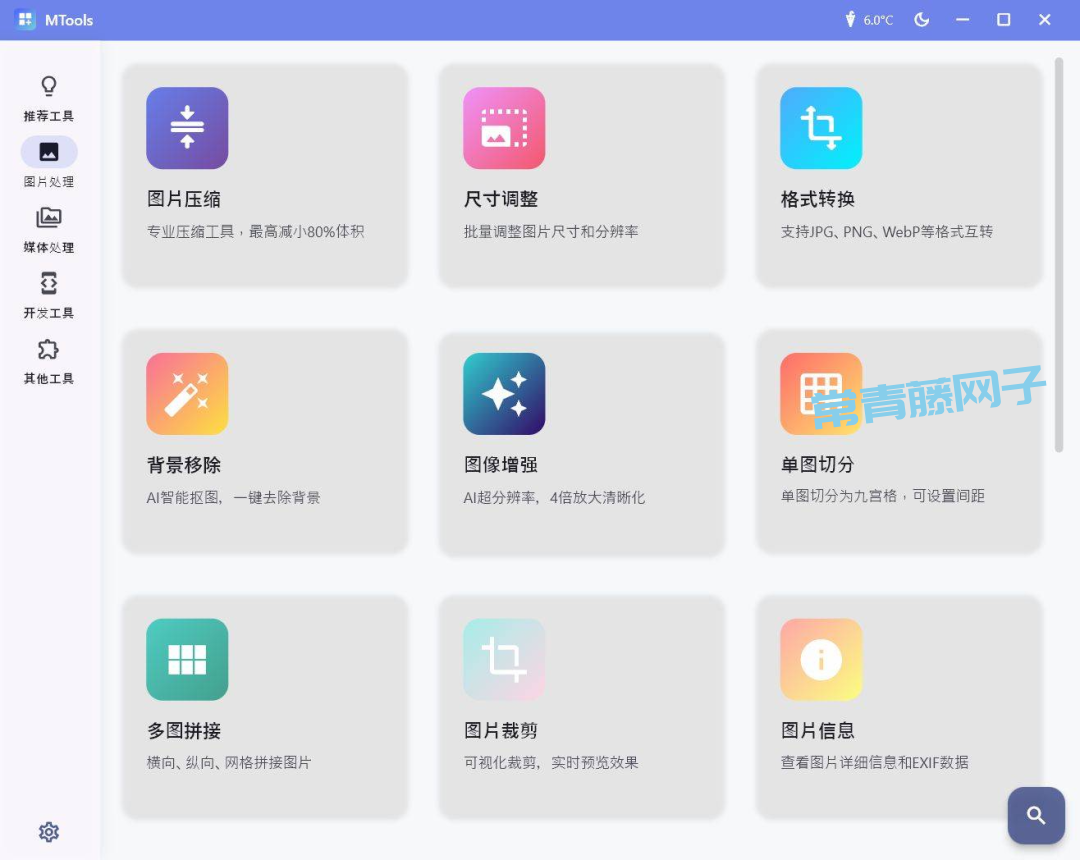The height and width of the screenshot is (860, 1080).
Task: Launch the 图像增强 sparkle icon
Action: 504,394
